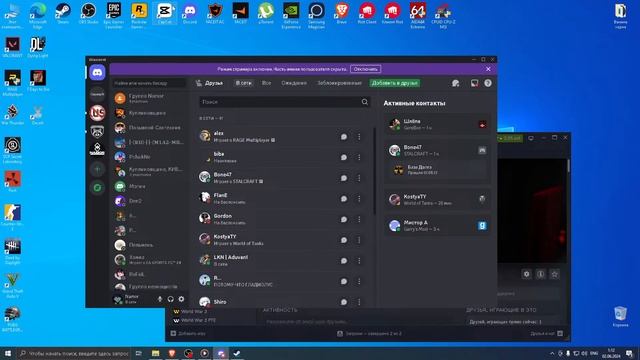Dismiss the streamer mode purple banner

(x=488, y=69)
